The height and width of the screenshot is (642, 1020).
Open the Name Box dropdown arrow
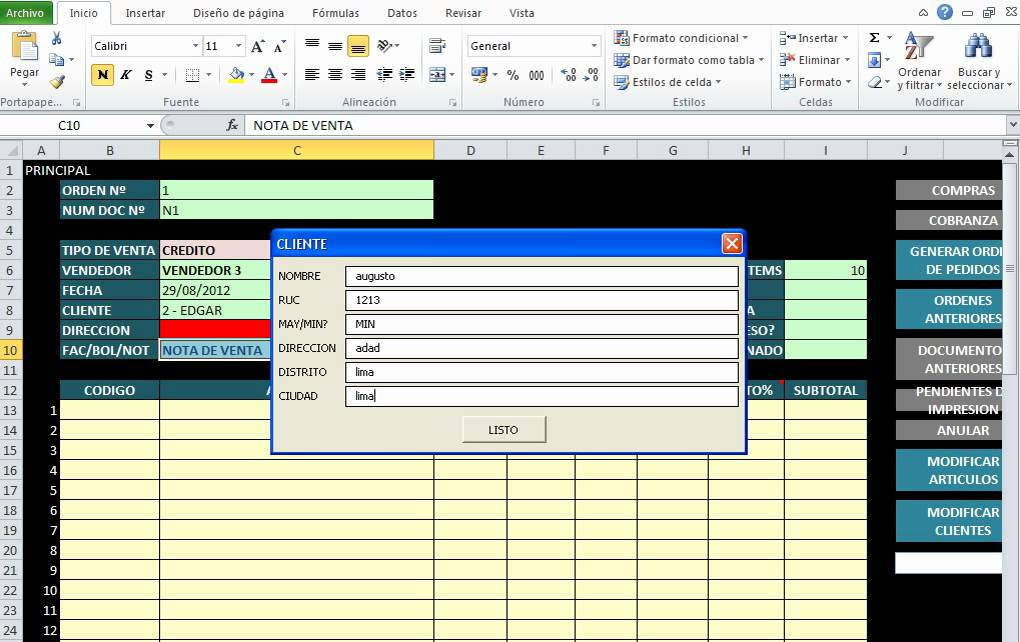point(150,126)
